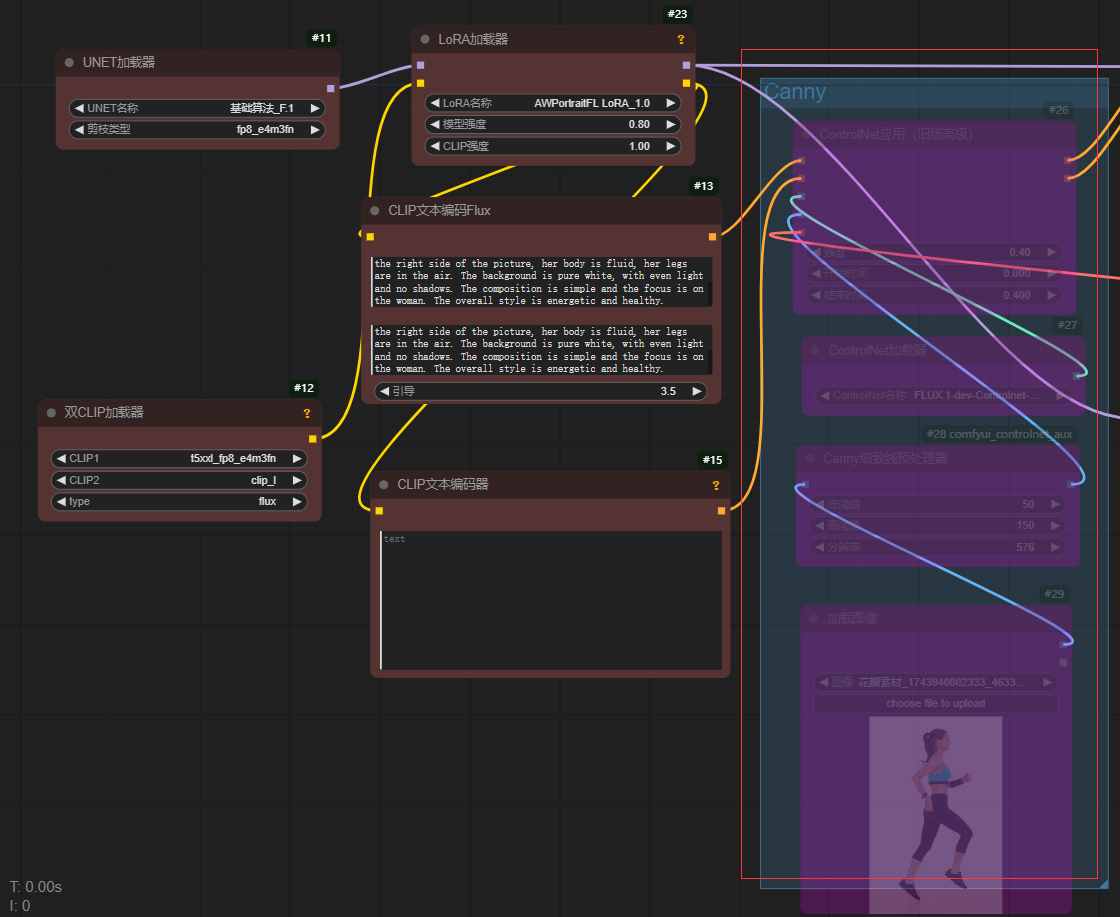Open help for CLIP文本编码器 node

click(716, 486)
